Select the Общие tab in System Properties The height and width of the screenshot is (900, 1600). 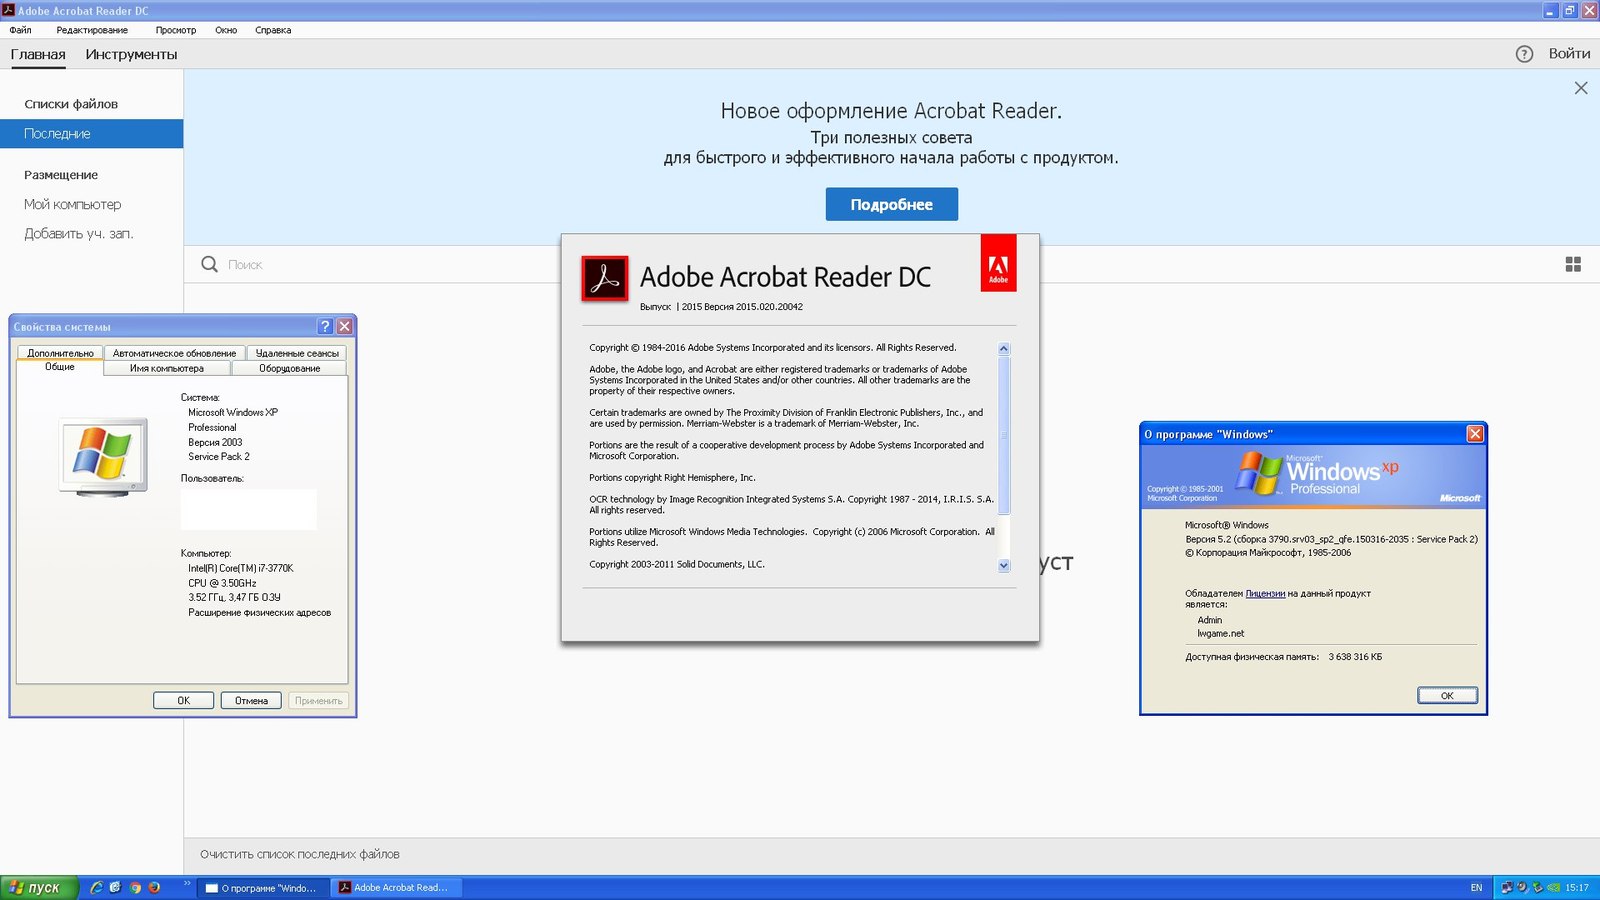60,367
